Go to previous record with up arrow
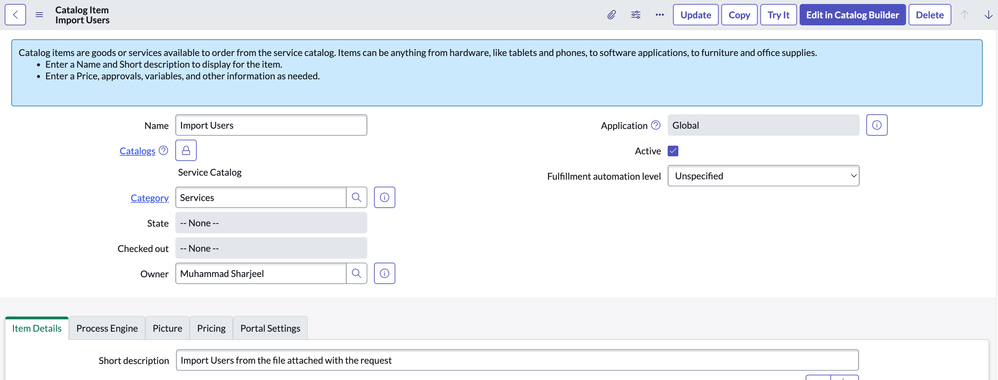Screen dimensions: 998x380 [x=964, y=15]
